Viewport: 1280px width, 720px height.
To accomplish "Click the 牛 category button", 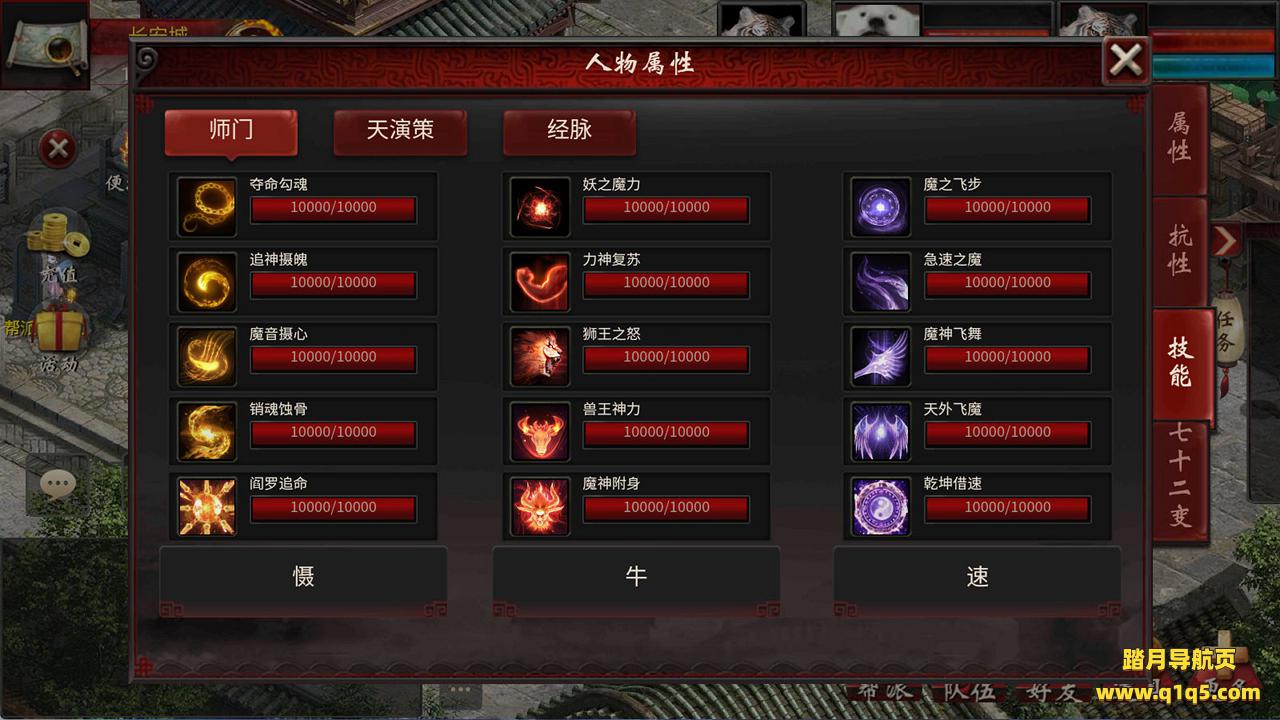I will click(636, 577).
